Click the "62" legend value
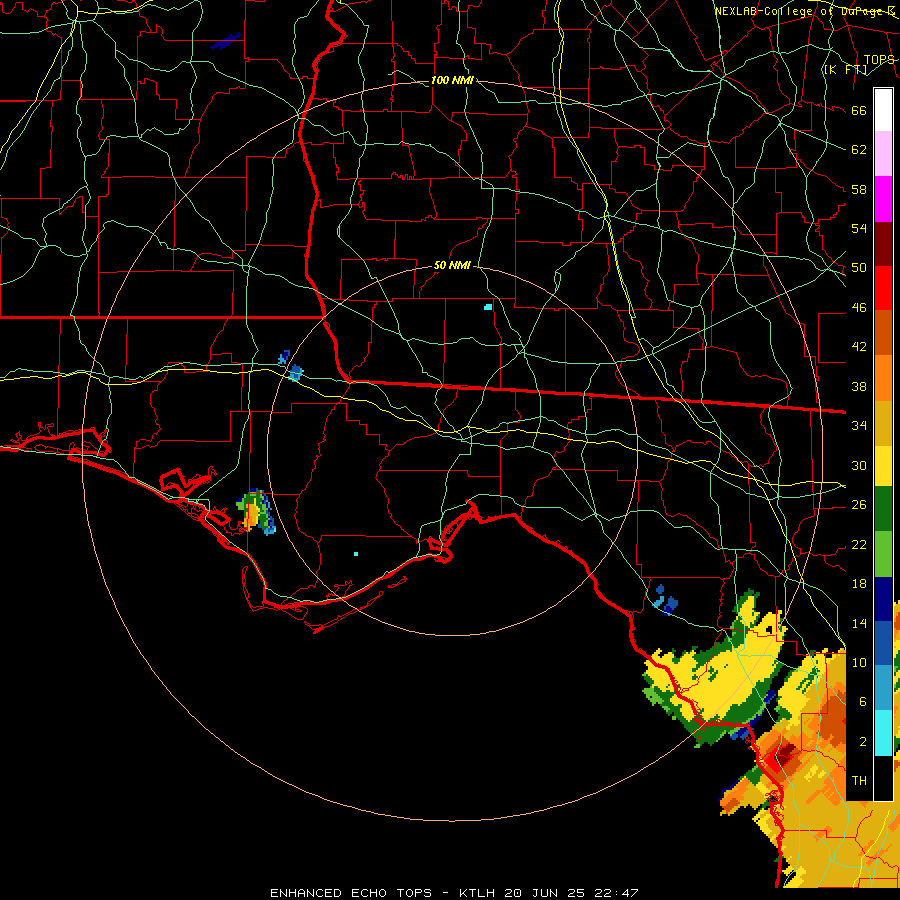Image resolution: width=900 pixels, height=900 pixels. (859, 150)
